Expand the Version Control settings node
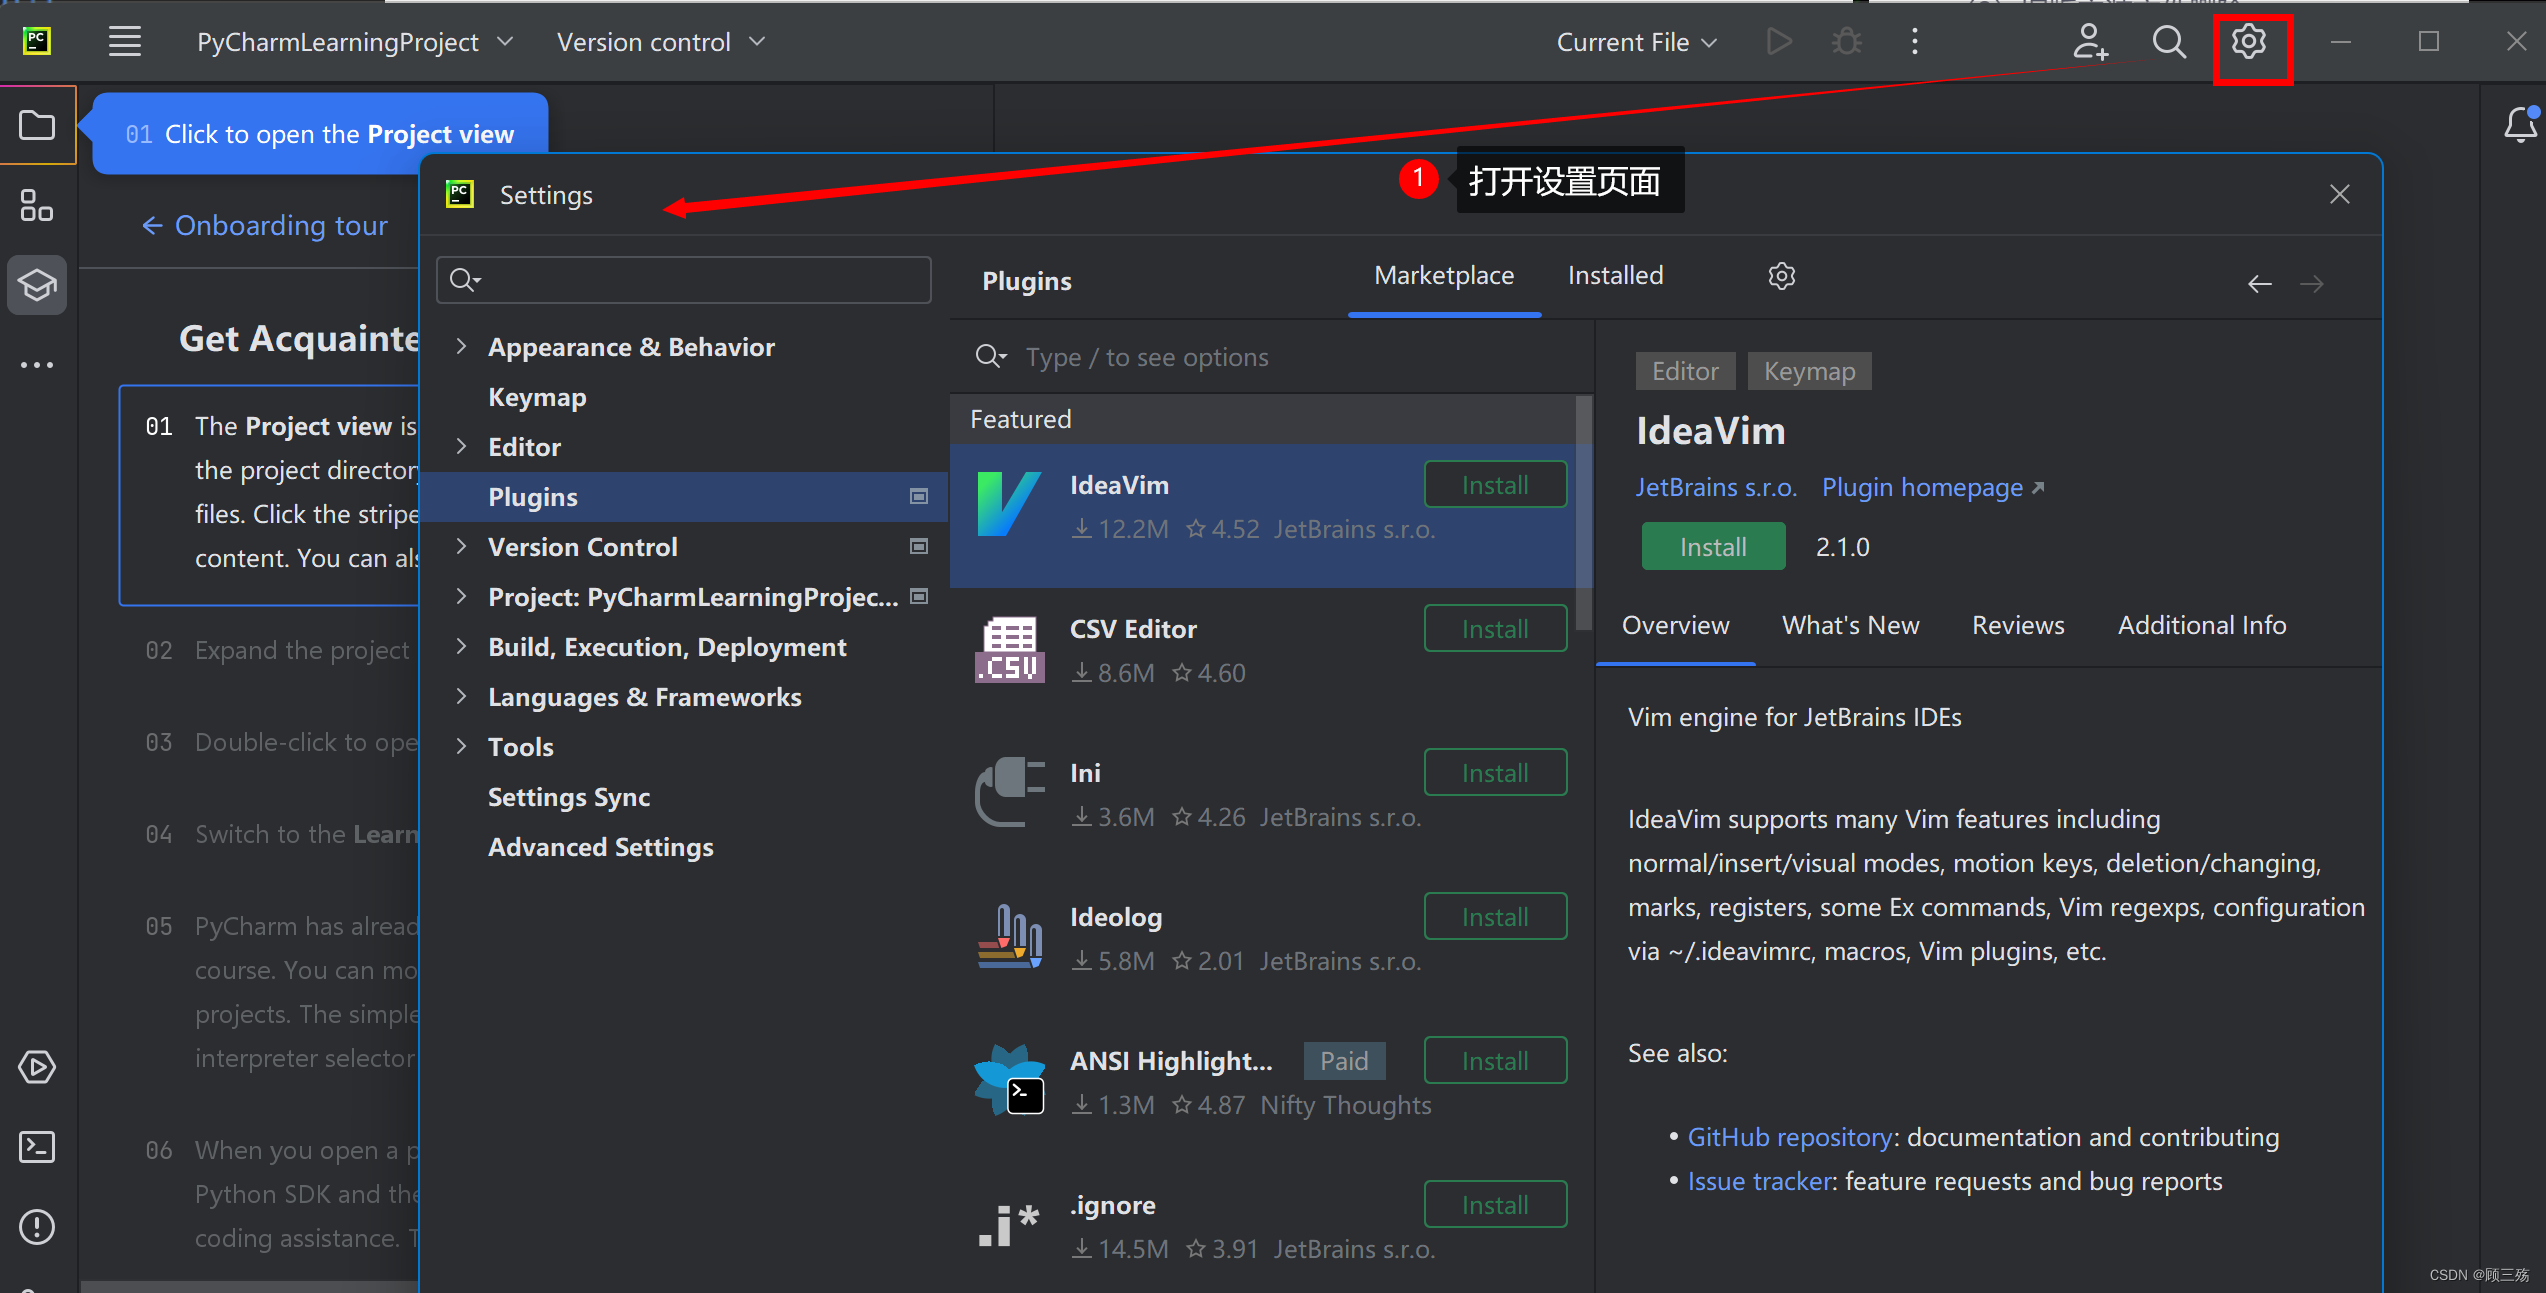This screenshot has width=2546, height=1293. 461,546
